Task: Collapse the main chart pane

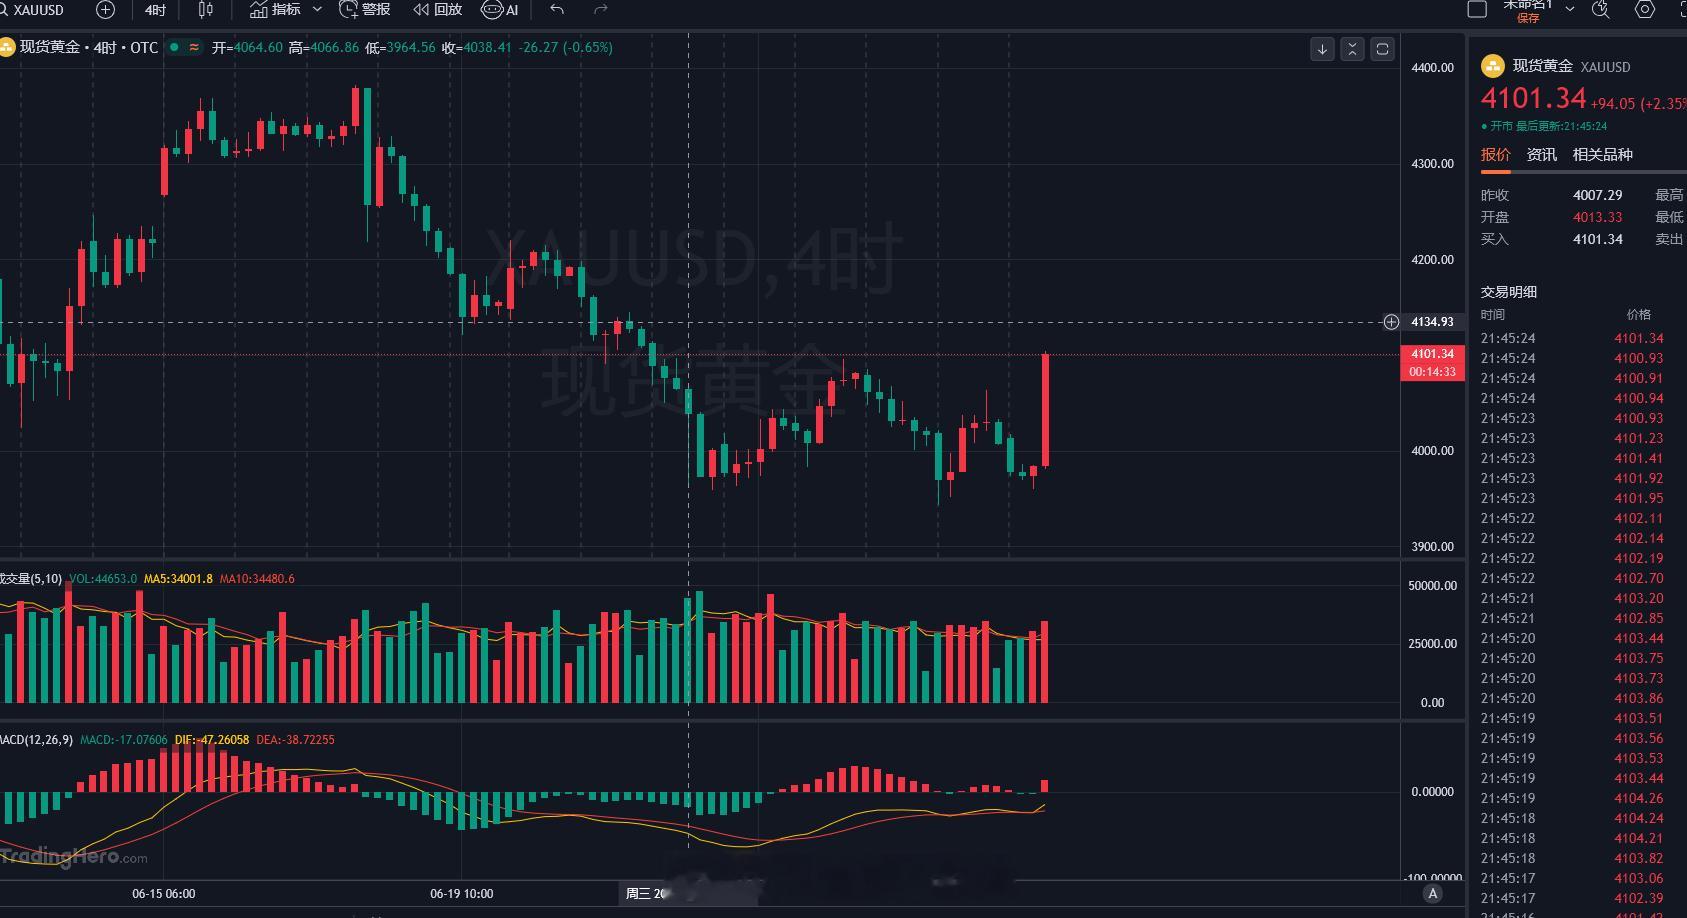Action: [1352, 49]
